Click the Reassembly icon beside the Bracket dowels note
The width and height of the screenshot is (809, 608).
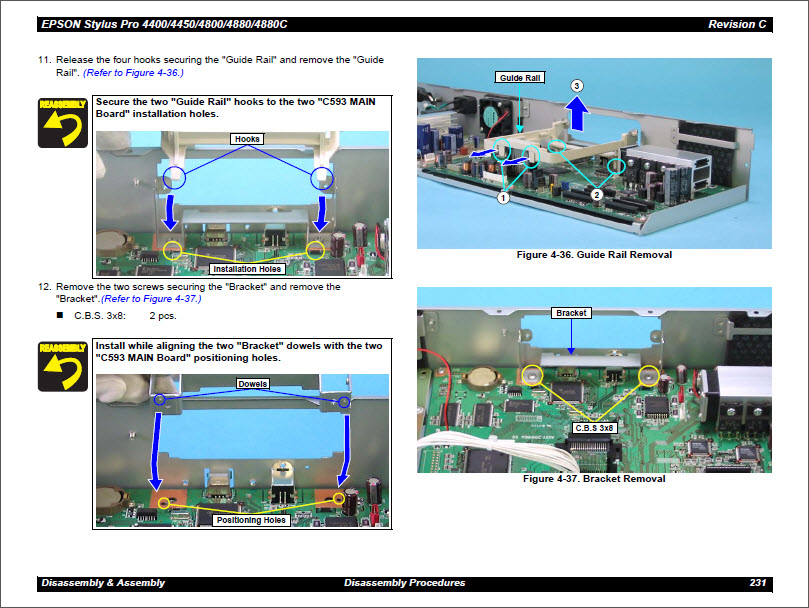63,365
